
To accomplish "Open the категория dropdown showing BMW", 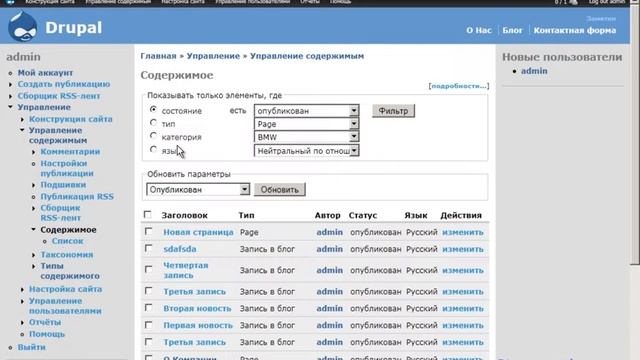I will [x=307, y=137].
